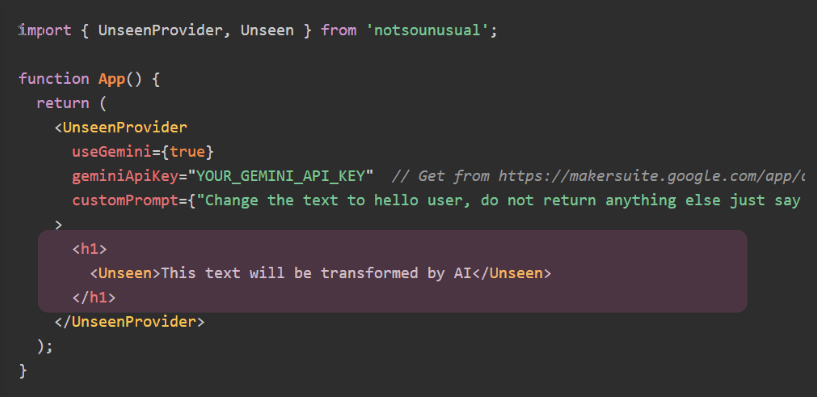
Task: Click the geminiApiKey attribute name
Action: coord(125,177)
